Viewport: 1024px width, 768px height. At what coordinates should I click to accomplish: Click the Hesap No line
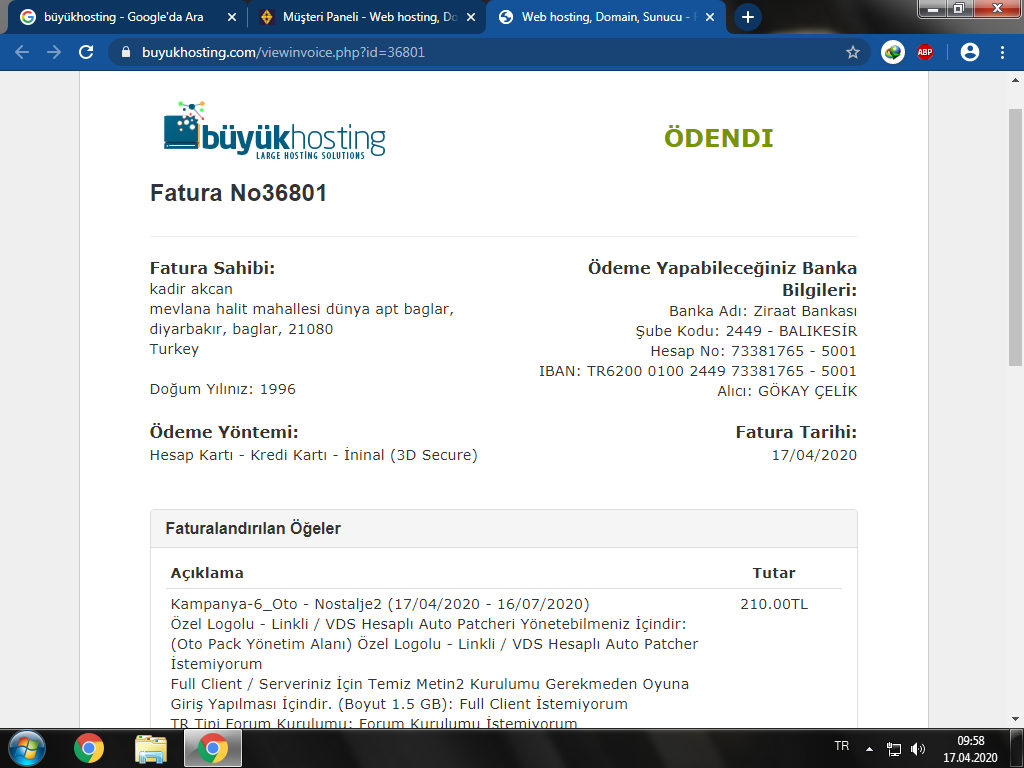(753, 351)
